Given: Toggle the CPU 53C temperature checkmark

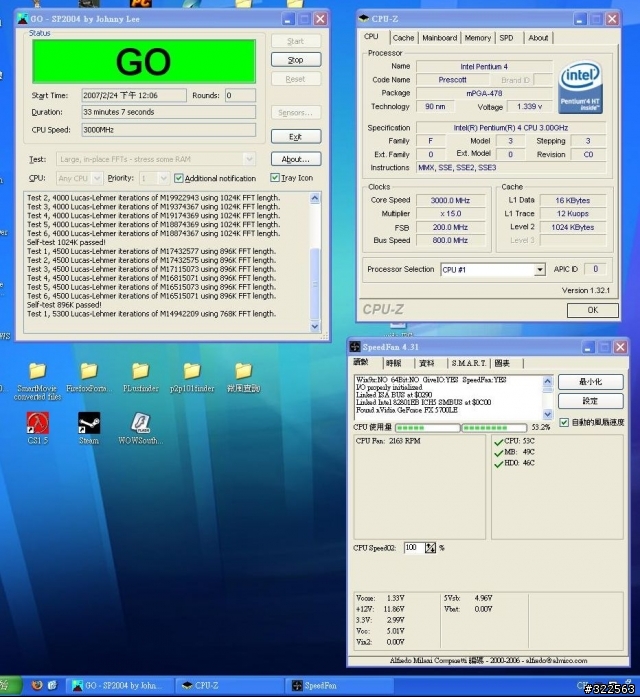Looking at the screenshot, I should pos(499,442).
